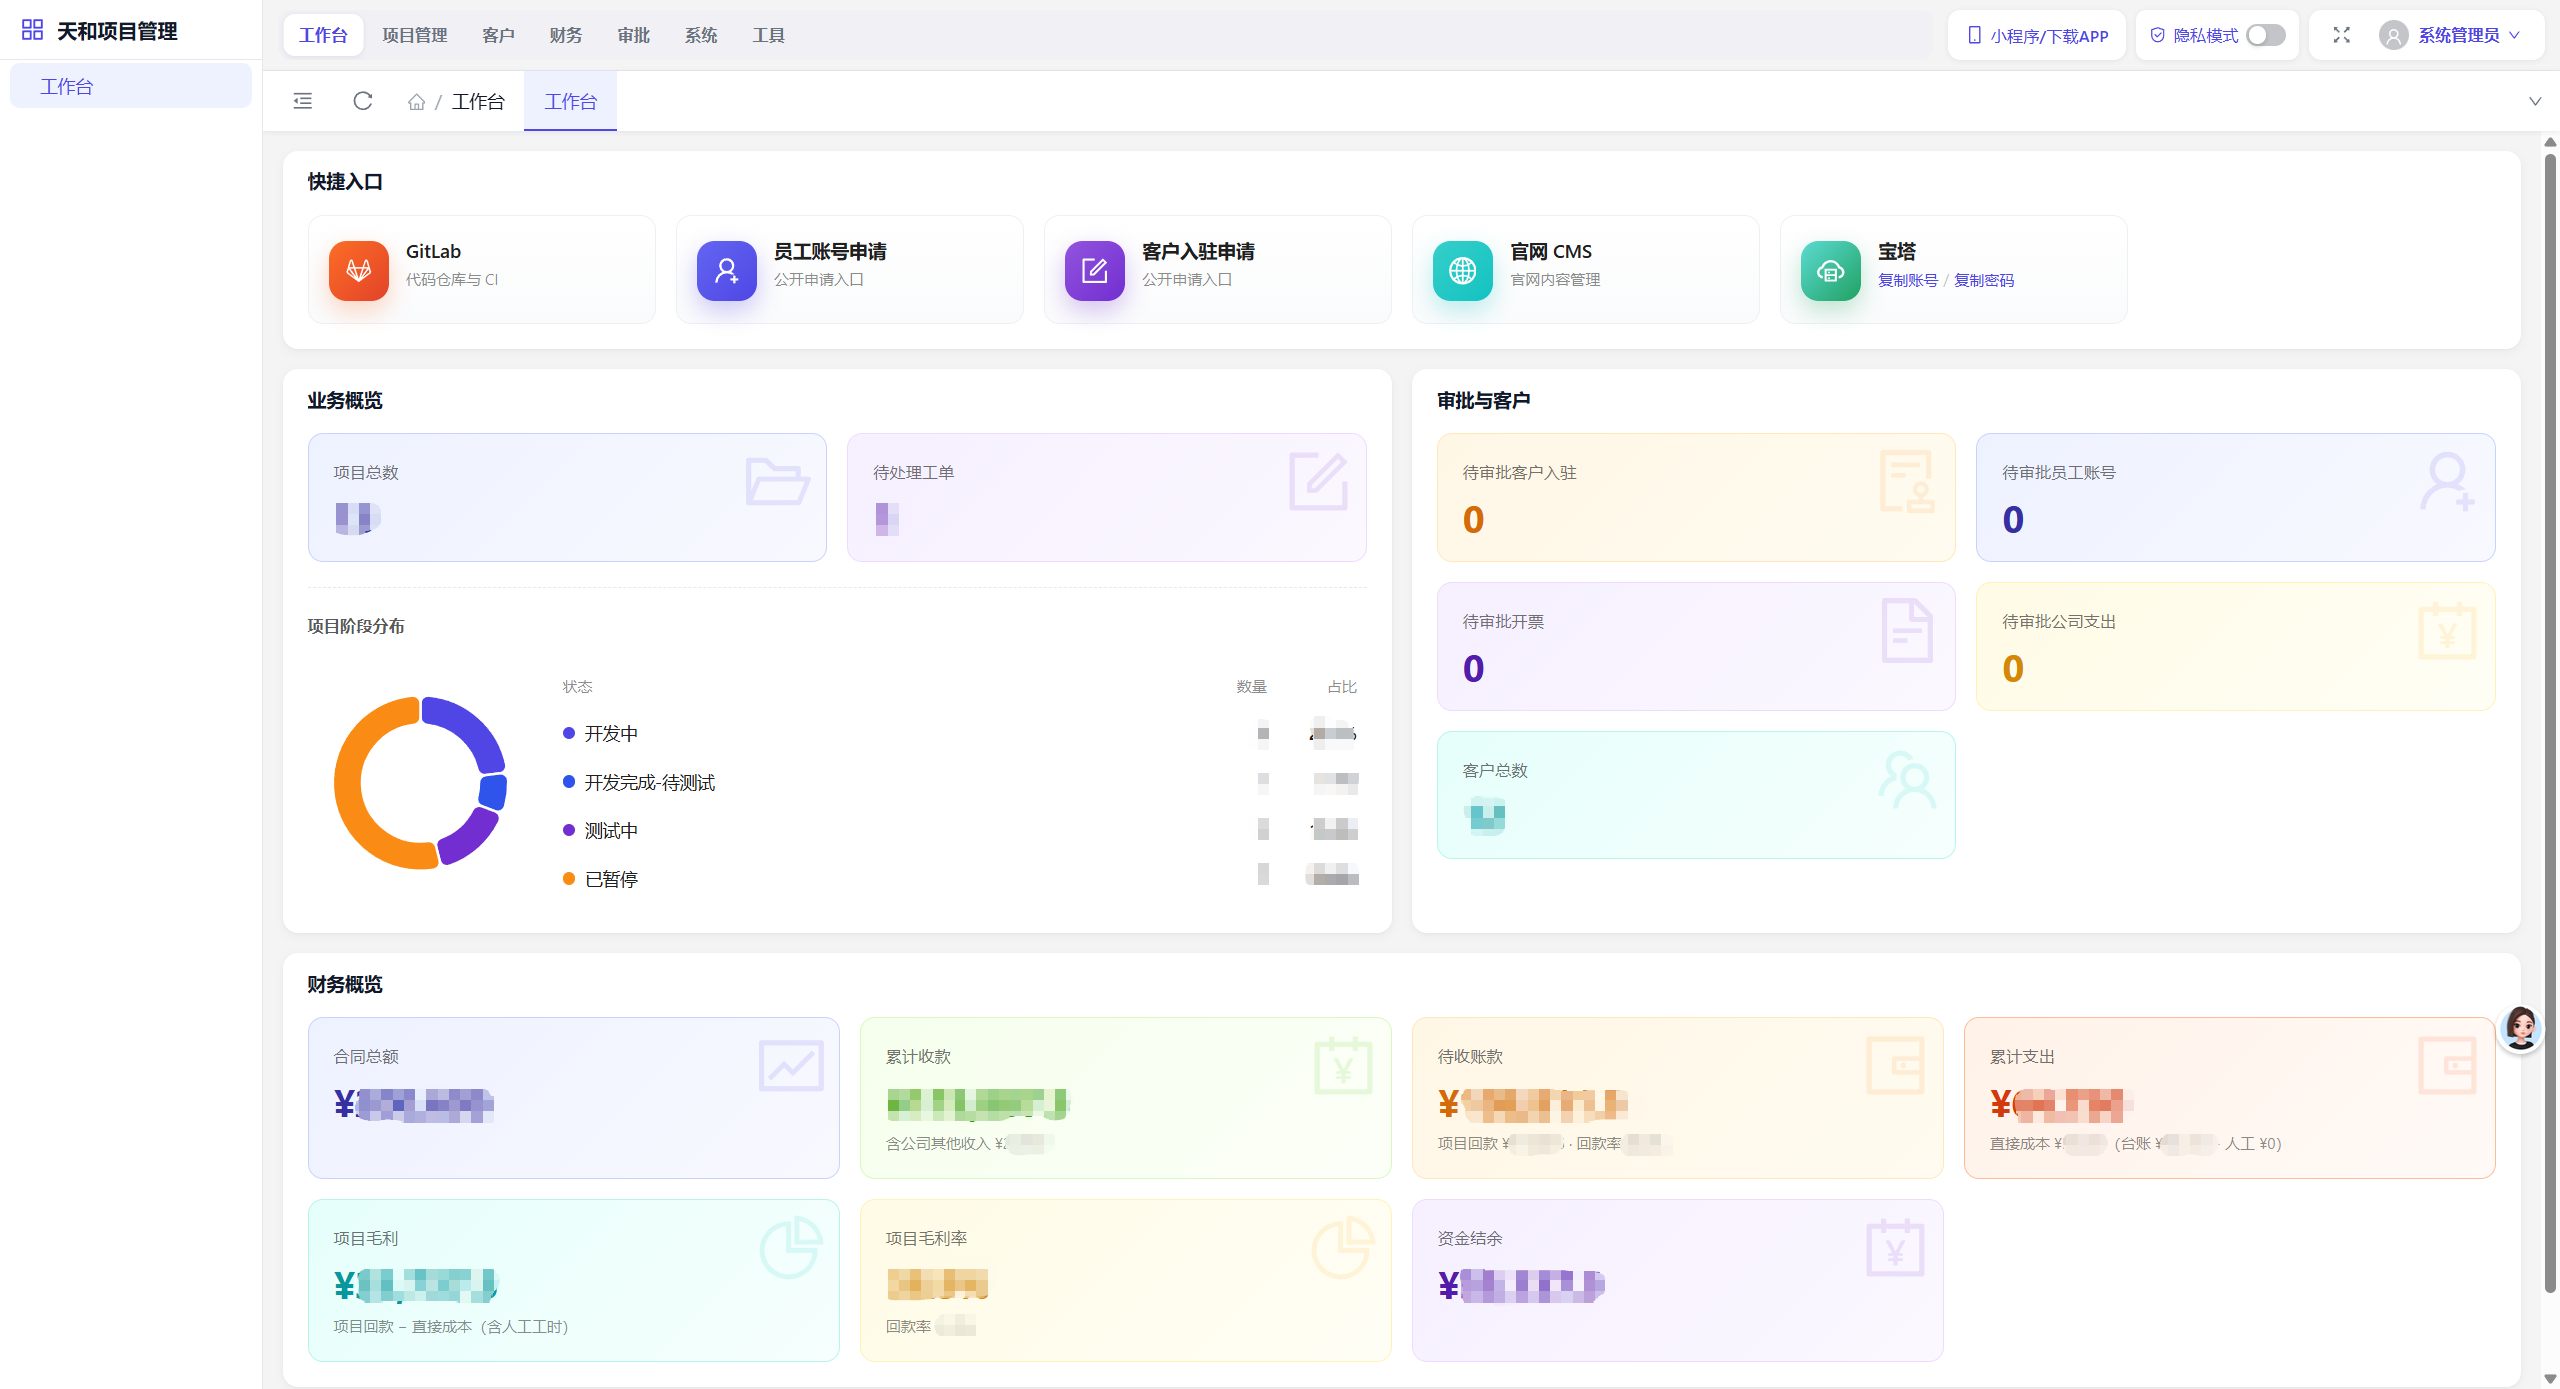This screenshot has width=2560, height=1389.
Task: Open the 项目总数 card
Action: click(x=567, y=497)
